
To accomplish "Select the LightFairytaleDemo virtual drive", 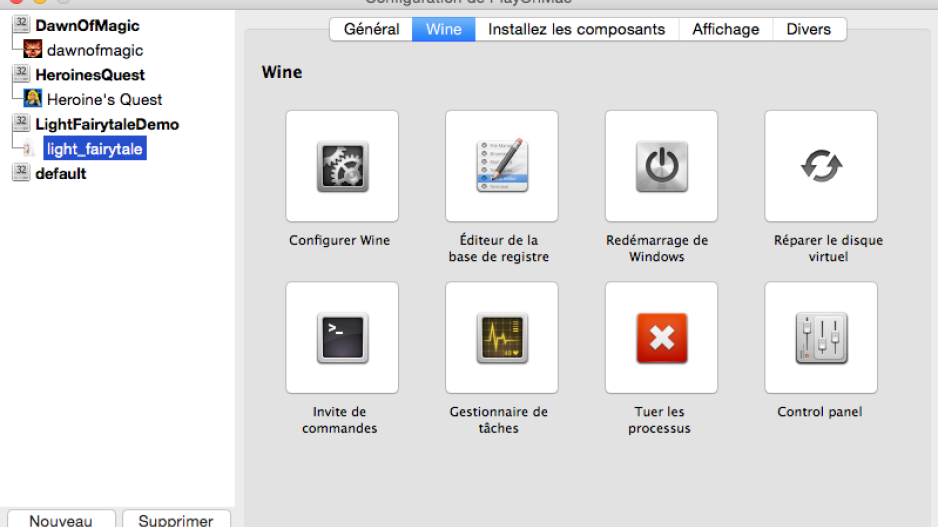I will pyautogui.click(x=107, y=124).
